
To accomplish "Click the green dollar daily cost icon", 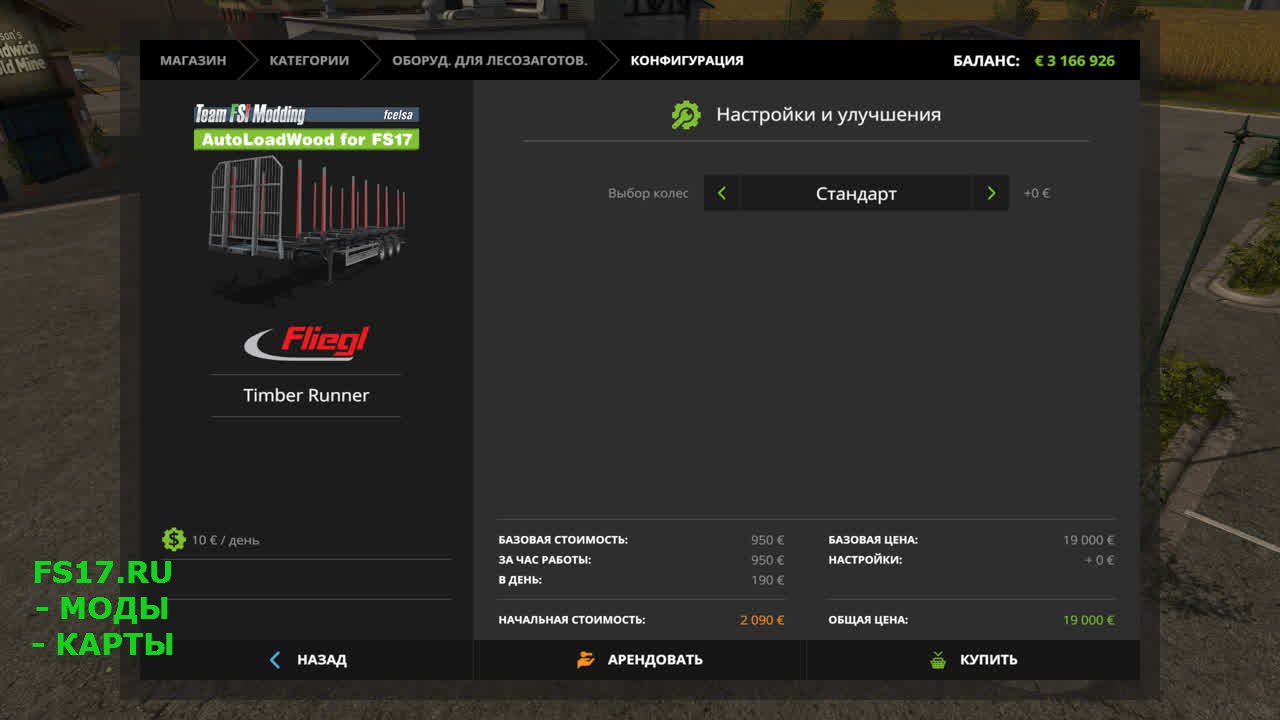I will click(x=174, y=539).
